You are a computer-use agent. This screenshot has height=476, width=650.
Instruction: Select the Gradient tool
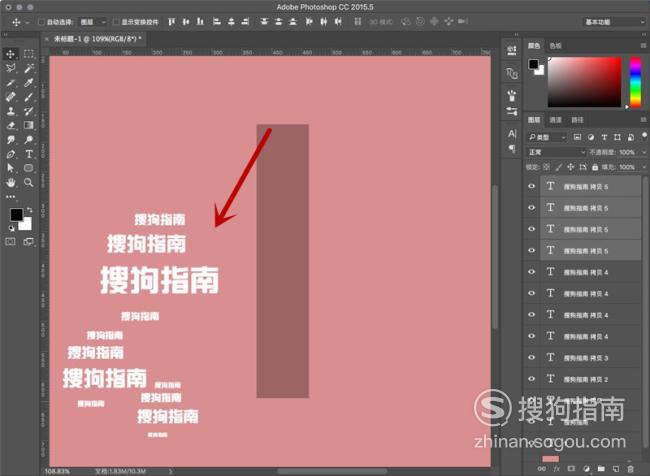[29, 125]
